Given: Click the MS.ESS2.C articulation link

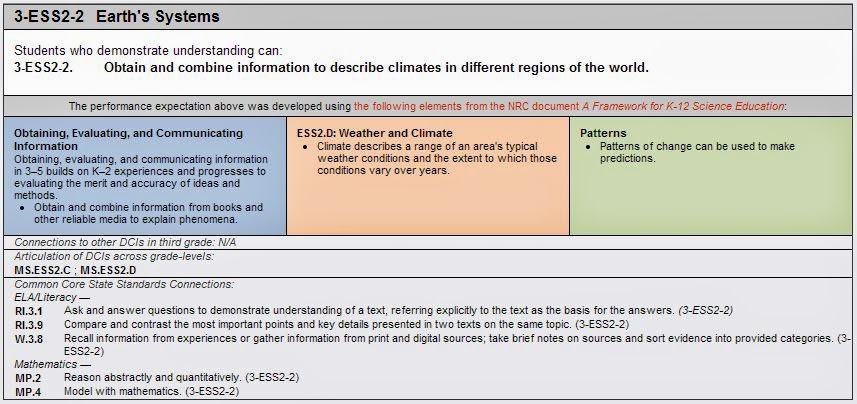Looking at the screenshot, I should coord(42,270).
